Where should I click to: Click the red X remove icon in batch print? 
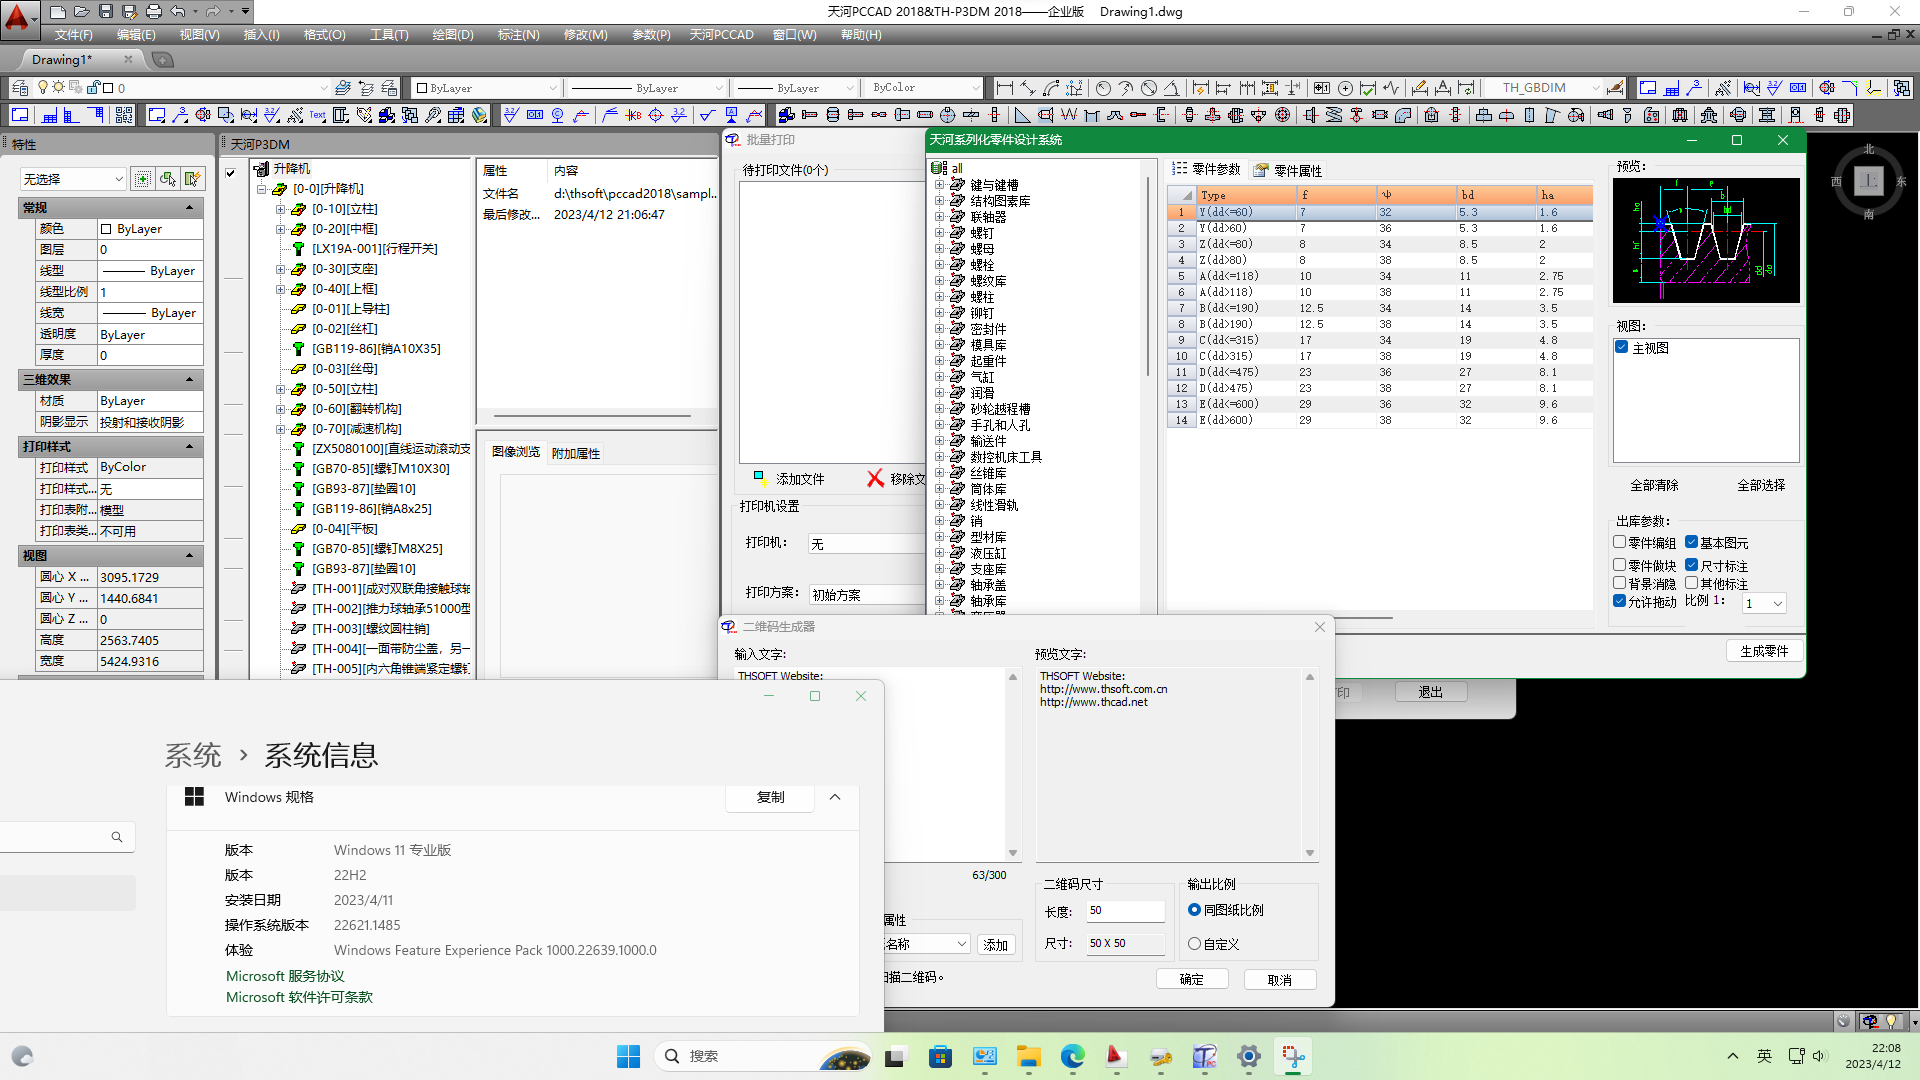click(875, 478)
